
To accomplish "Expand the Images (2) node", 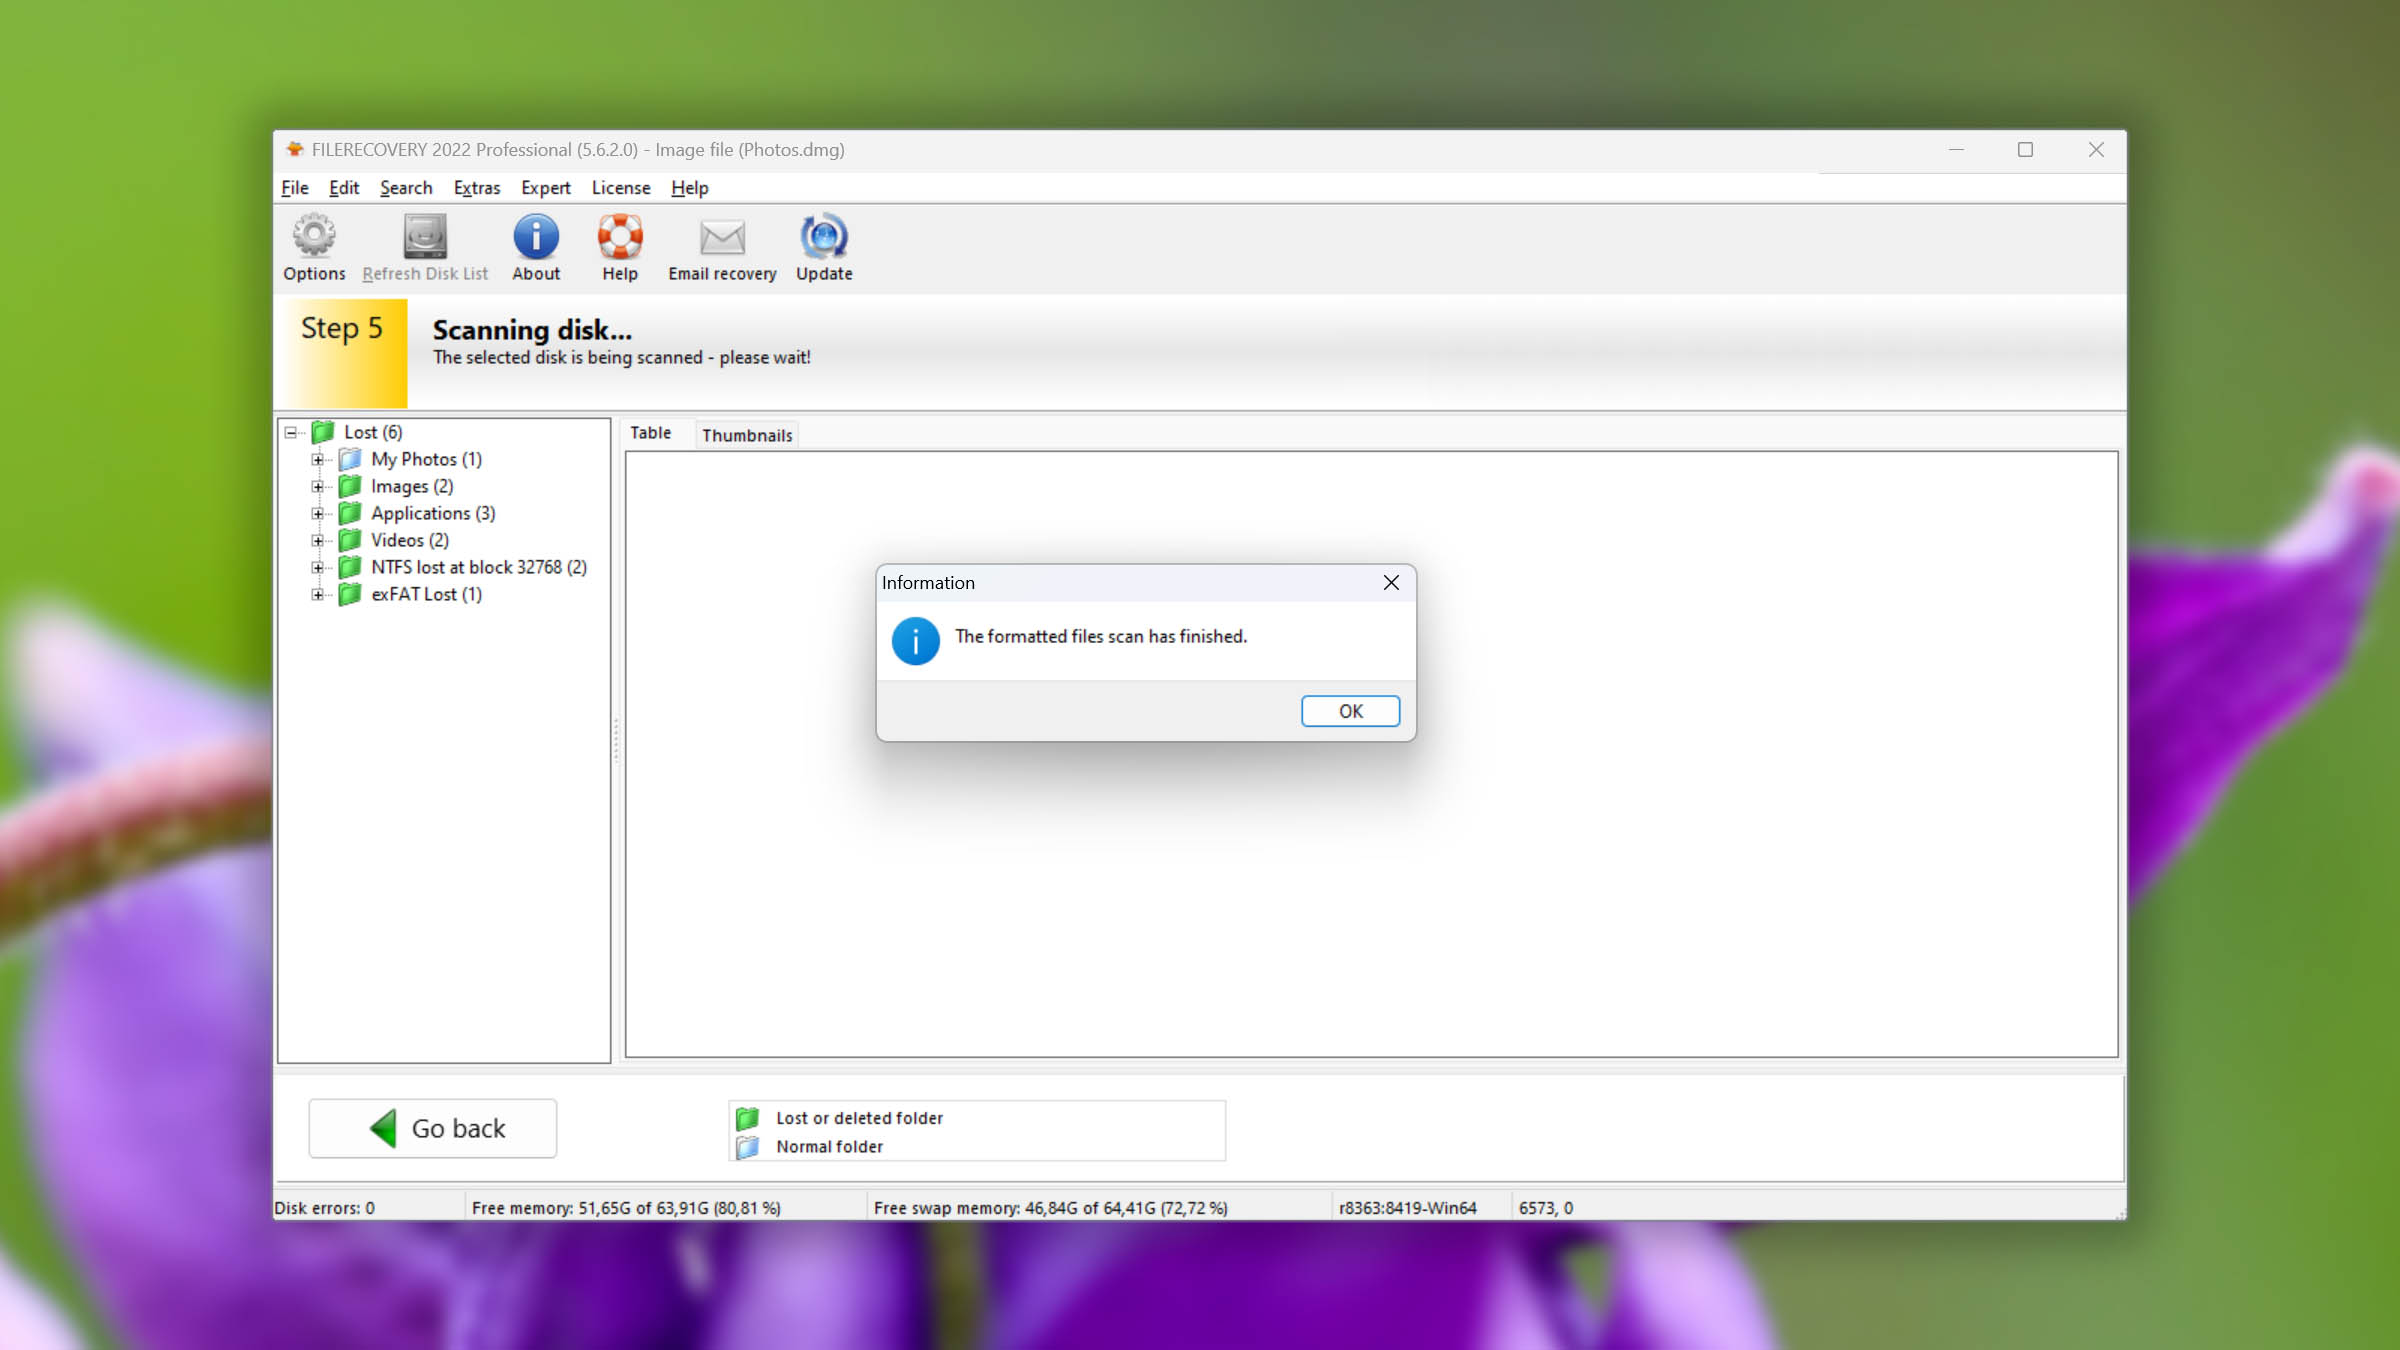I will click(318, 486).
